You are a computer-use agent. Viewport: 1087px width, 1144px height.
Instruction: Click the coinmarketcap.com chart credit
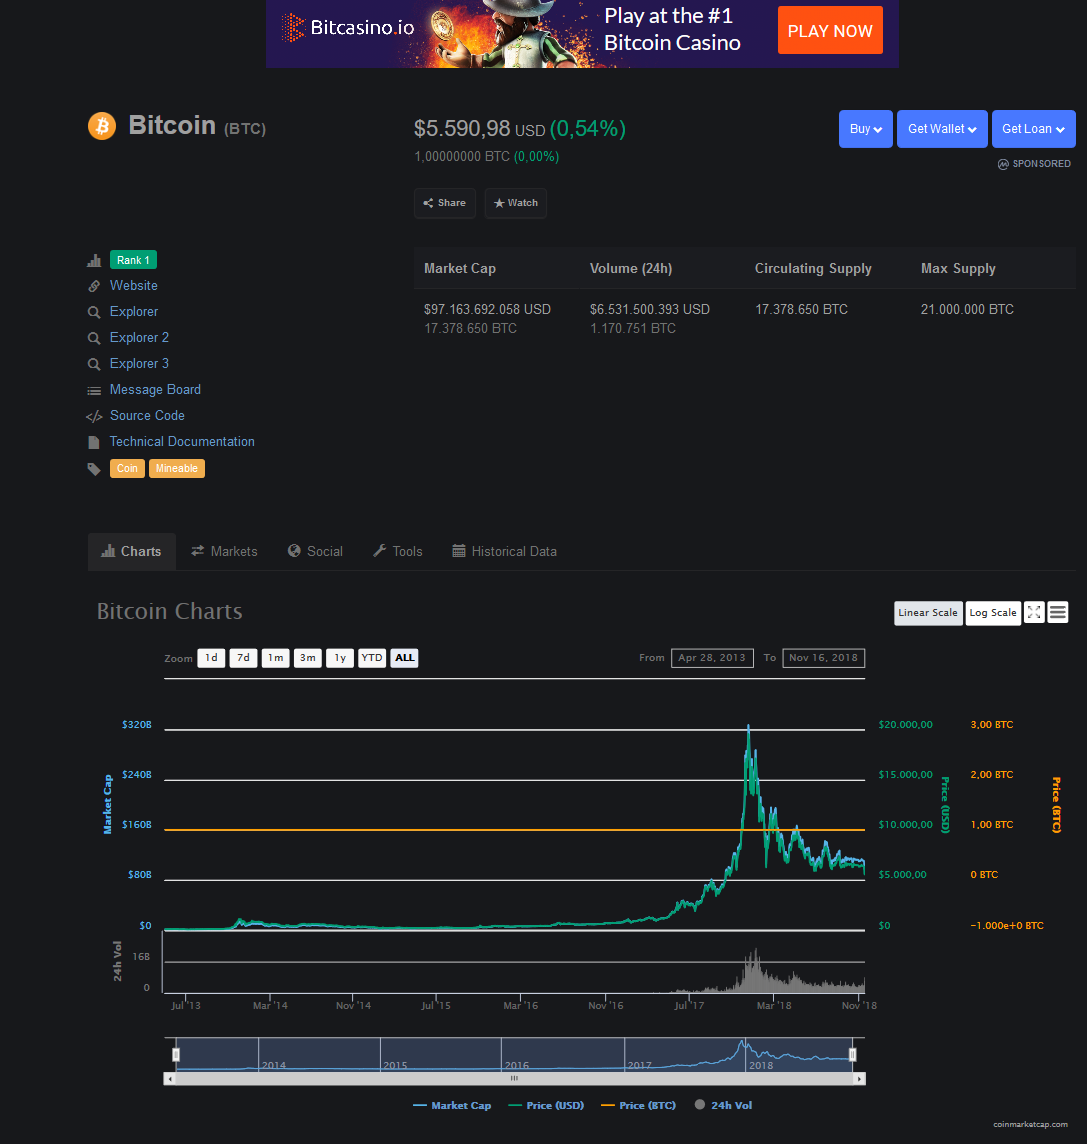coord(1030,1124)
